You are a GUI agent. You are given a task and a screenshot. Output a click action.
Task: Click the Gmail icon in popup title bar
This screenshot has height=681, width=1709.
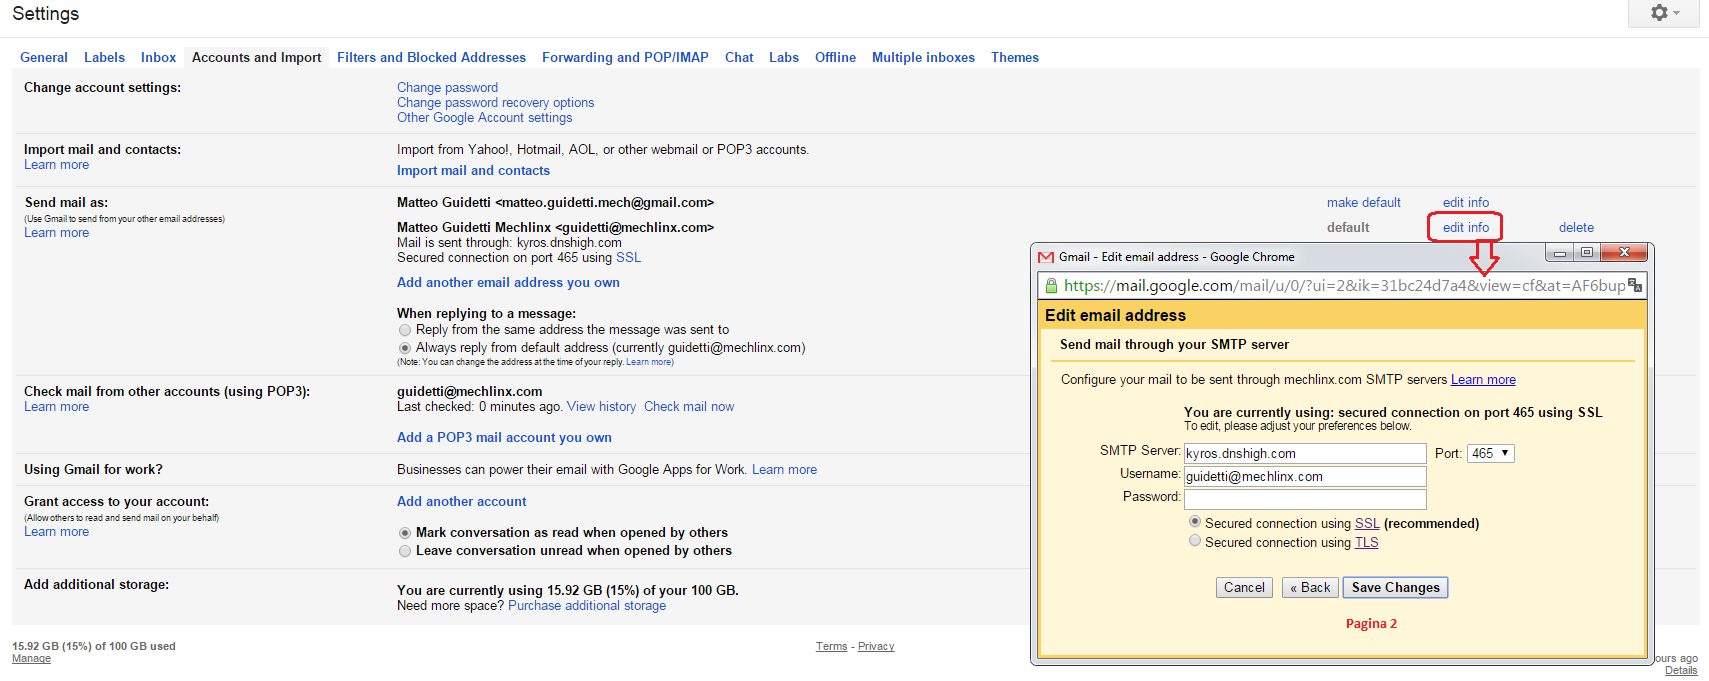(x=1046, y=257)
